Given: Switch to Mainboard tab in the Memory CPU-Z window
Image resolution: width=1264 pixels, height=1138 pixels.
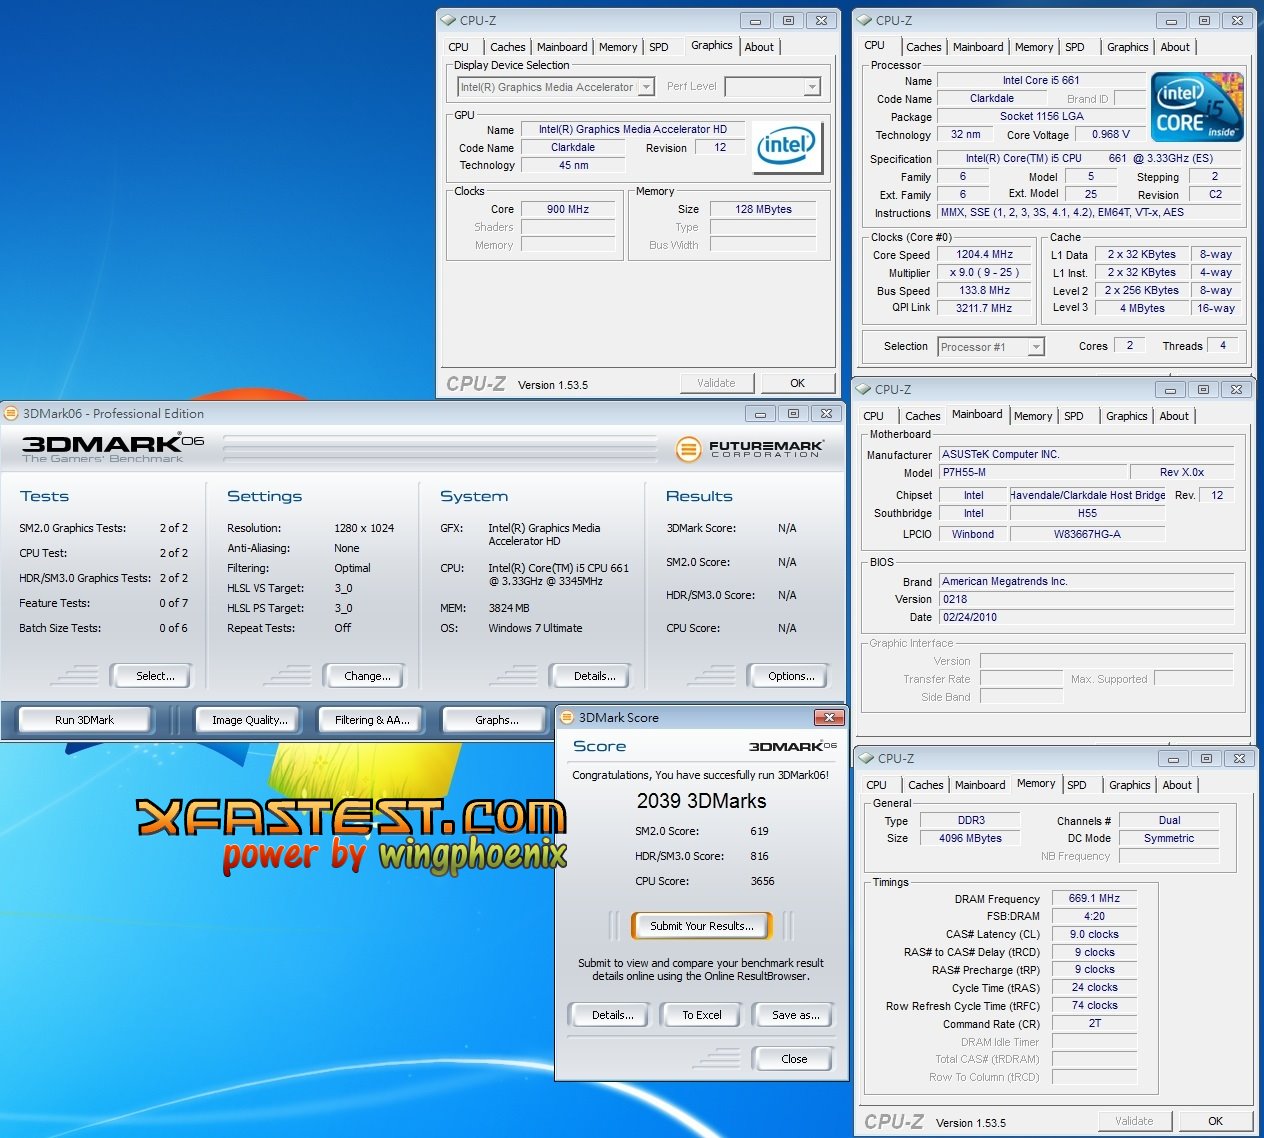Looking at the screenshot, I should click(x=980, y=785).
